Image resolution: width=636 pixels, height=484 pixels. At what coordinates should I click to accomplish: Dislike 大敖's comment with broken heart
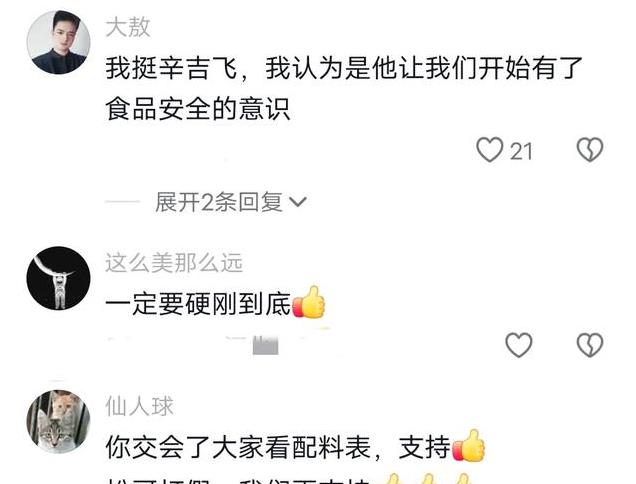click(x=590, y=150)
